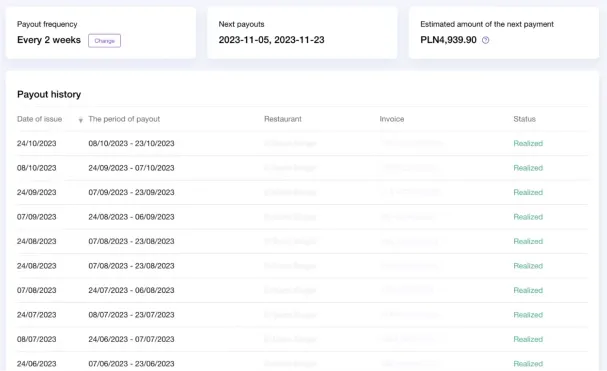This screenshot has height=371, width=607.
Task: Select date of issue 08/10/2023 cell
Action: 36,168
